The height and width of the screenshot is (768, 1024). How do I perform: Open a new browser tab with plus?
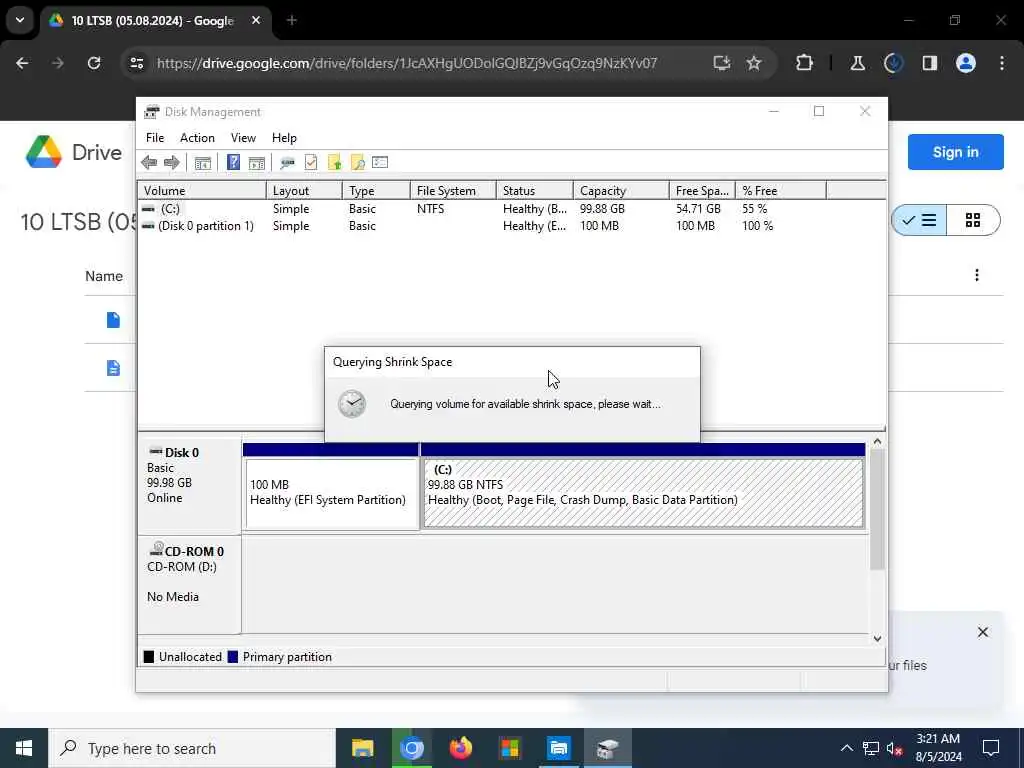(x=292, y=20)
